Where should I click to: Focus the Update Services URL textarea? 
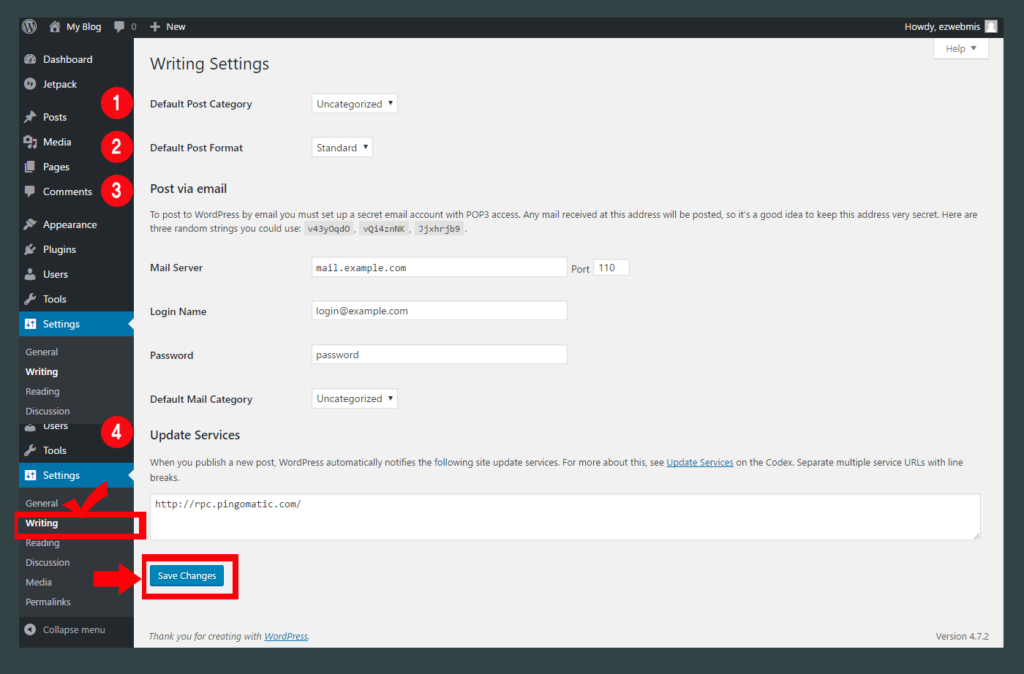coord(564,517)
